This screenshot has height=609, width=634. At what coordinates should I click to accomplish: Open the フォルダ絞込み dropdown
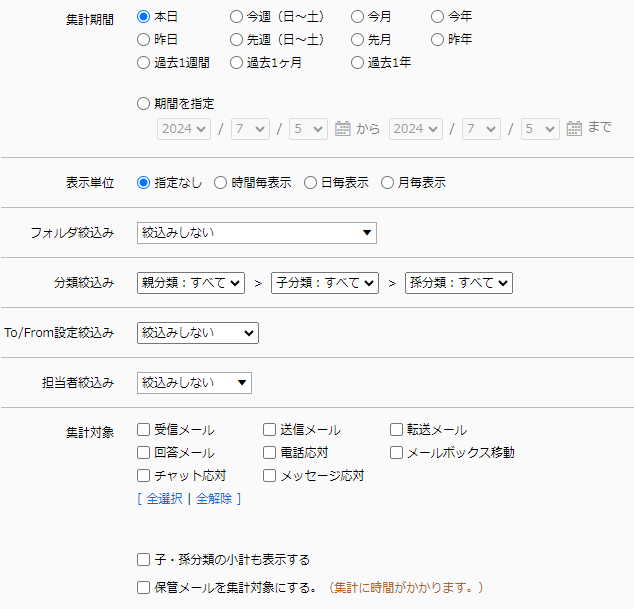(256, 233)
